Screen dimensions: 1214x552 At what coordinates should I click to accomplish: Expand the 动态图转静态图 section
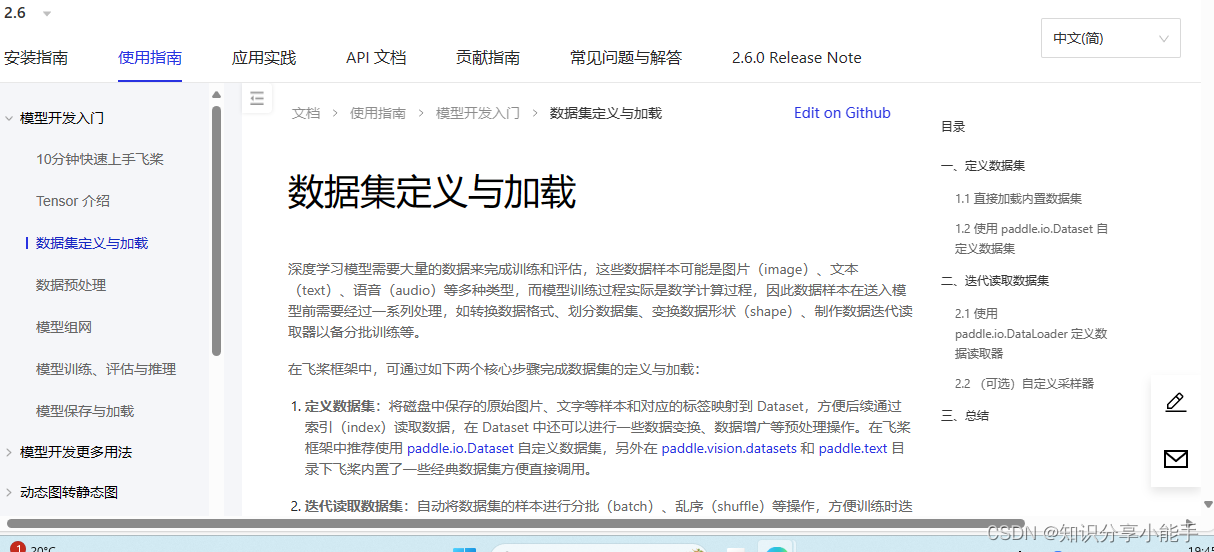pyautogui.click(x=9, y=492)
